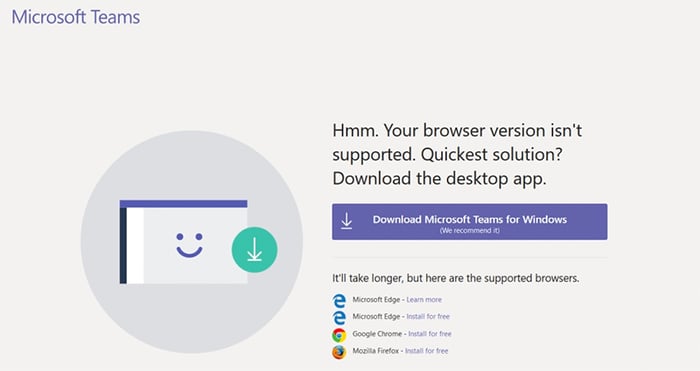Click the "(We recommend it)" caption in the button

tap(470, 231)
